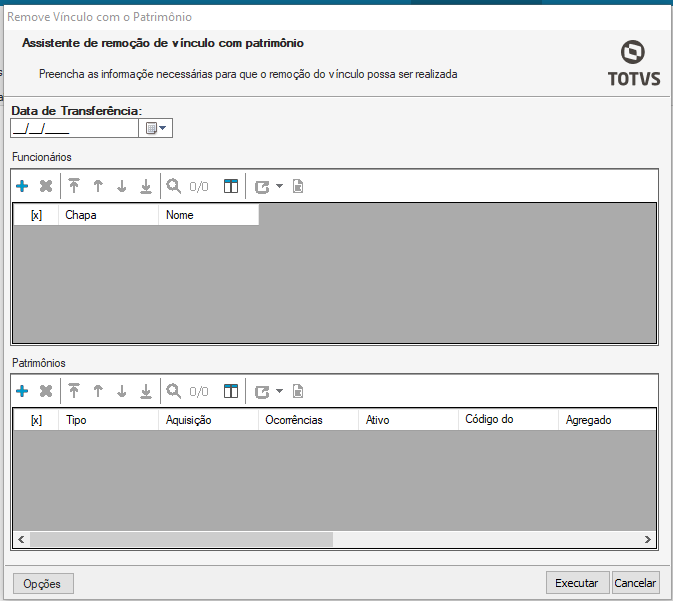Screen dimensions: 673x601
Task: Sort by the Chapa column header
Action: (107, 215)
